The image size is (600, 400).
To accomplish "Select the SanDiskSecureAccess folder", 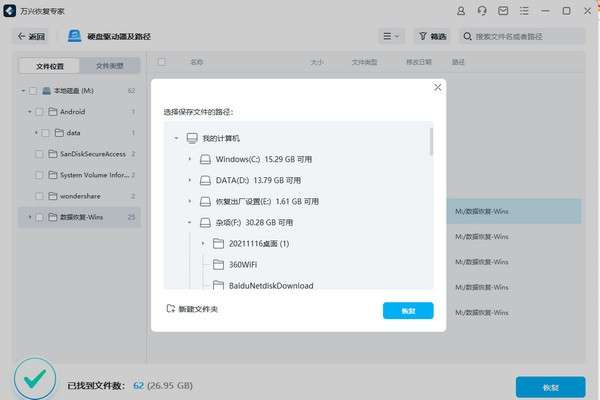I will point(93,154).
